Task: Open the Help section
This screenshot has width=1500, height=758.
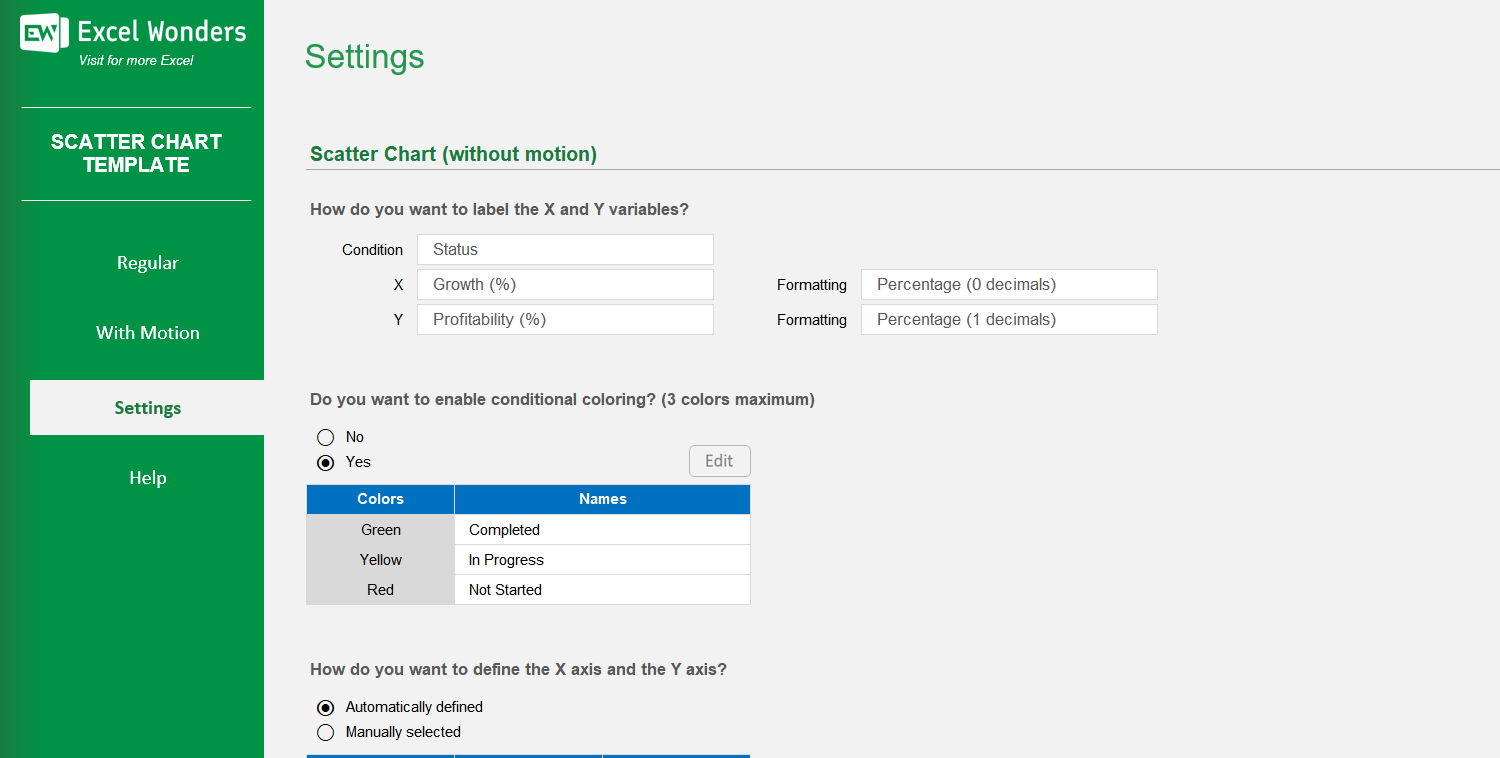Action: click(147, 477)
